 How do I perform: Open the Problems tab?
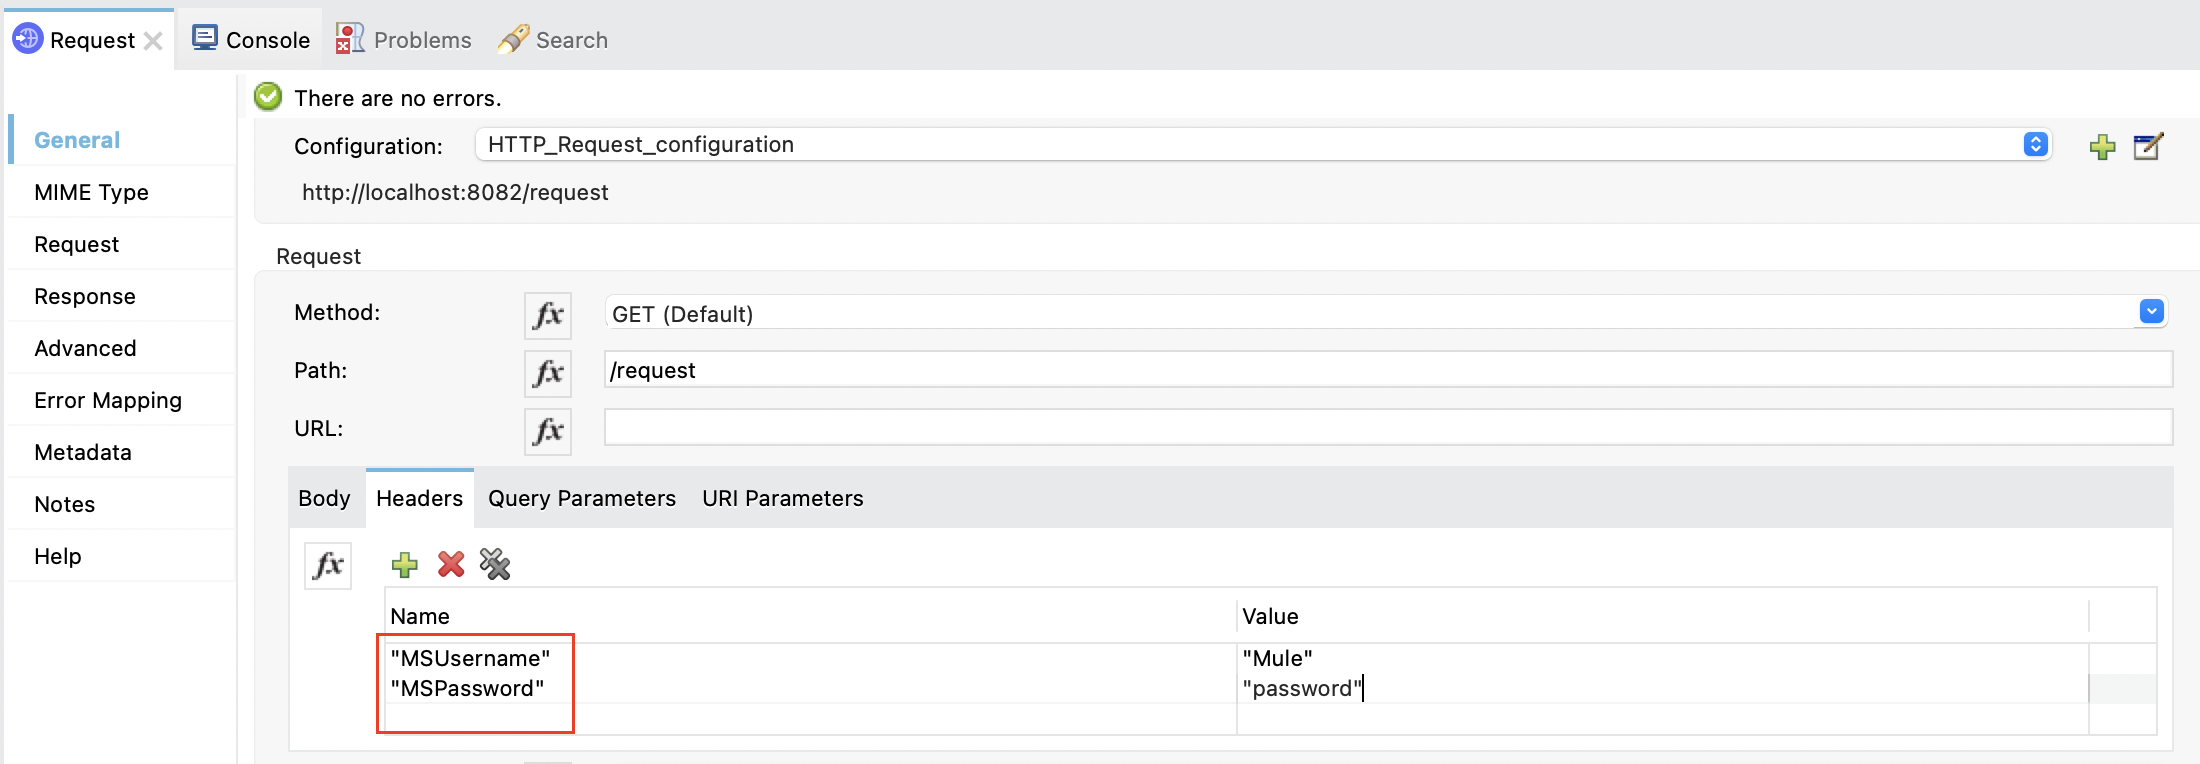(x=404, y=40)
